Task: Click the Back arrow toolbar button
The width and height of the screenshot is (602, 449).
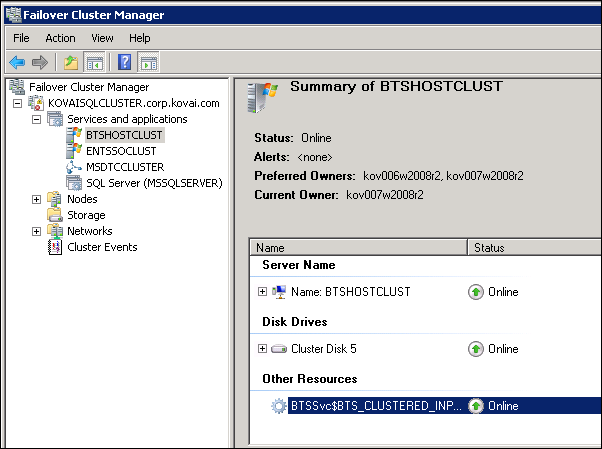Action: (x=17, y=62)
